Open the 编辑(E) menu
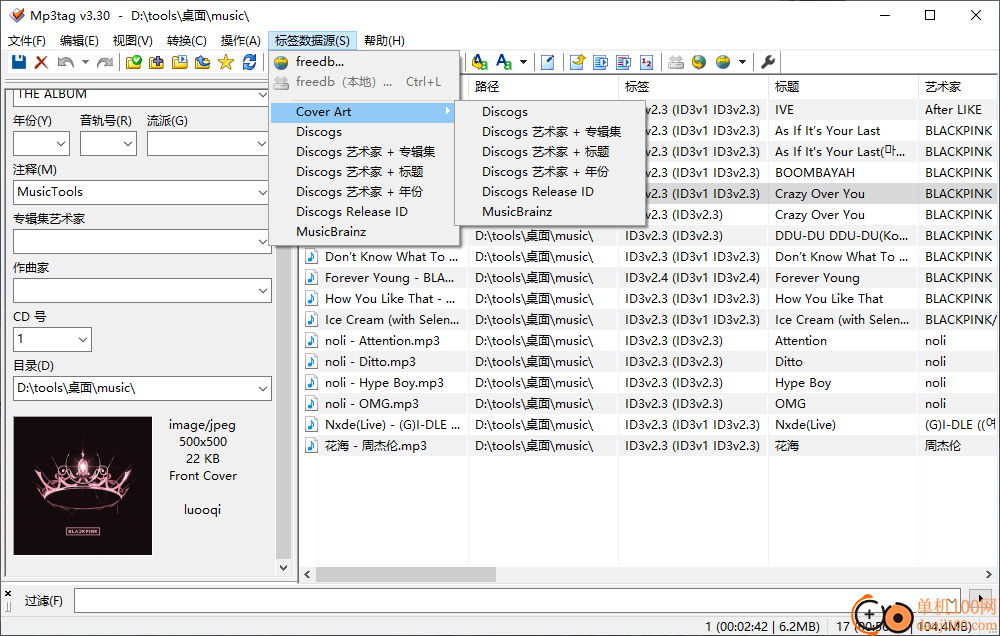 [x=79, y=41]
